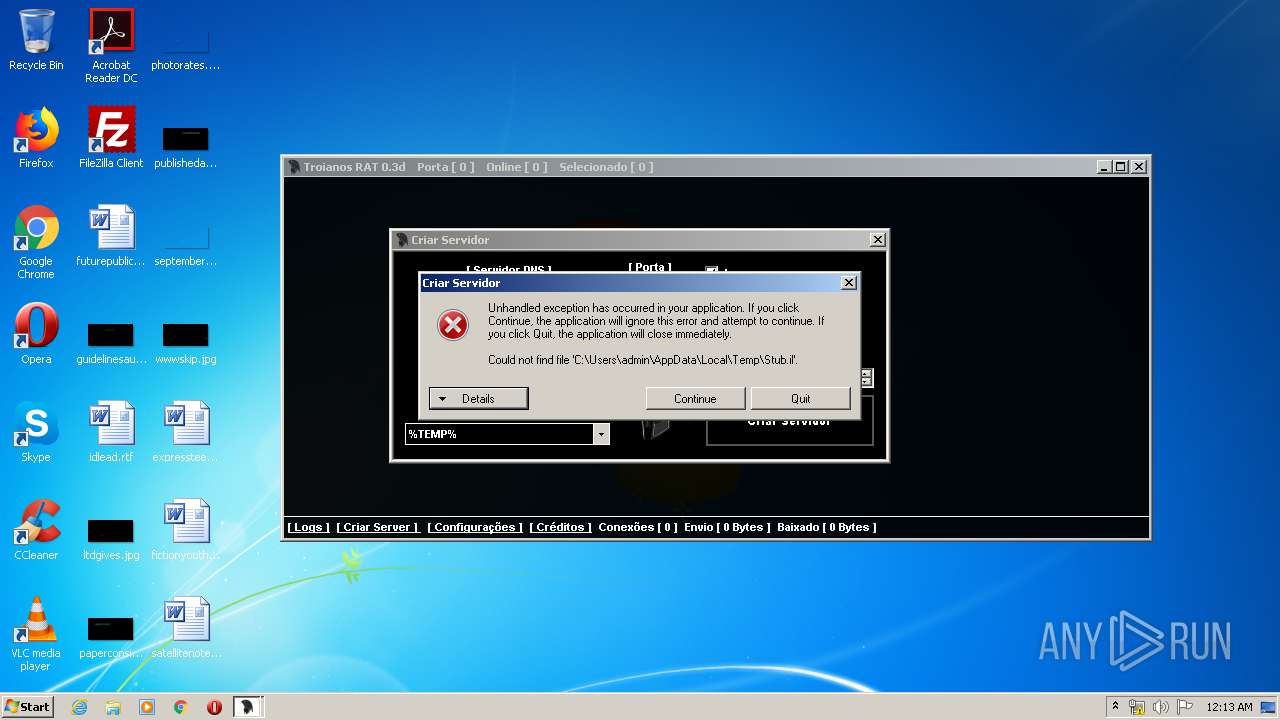
Task: Open VLC media player desktop shortcut
Action: point(36,634)
